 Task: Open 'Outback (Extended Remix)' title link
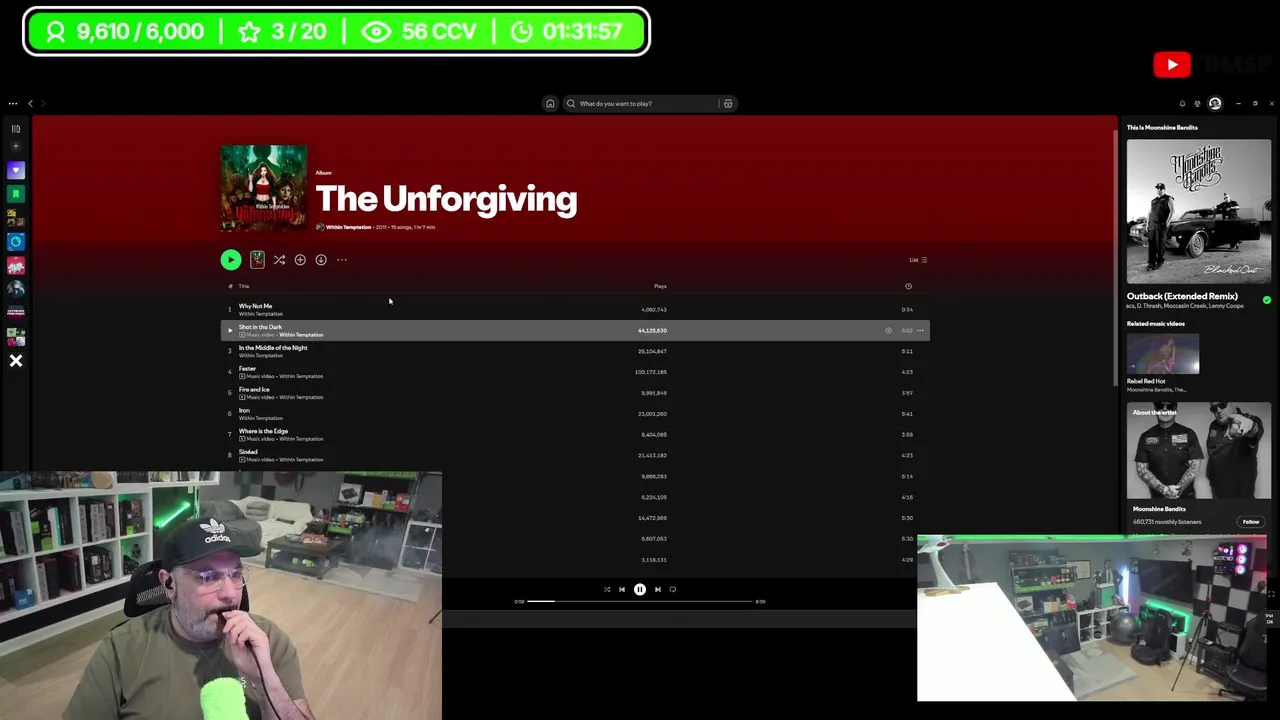pyautogui.click(x=1182, y=297)
